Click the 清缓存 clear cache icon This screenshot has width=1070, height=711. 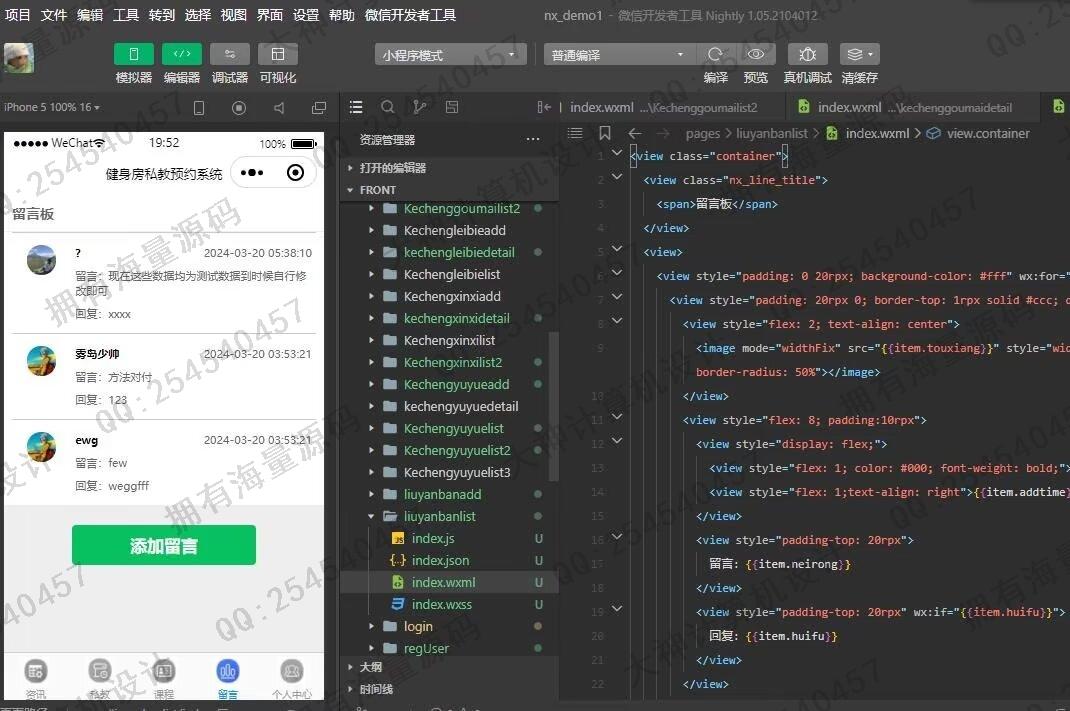[x=859, y=55]
